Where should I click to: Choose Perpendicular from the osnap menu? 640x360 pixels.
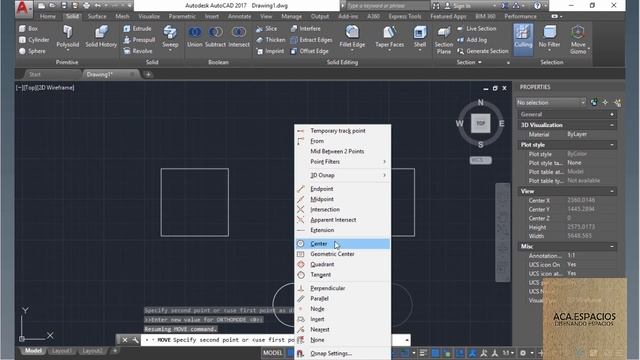[342, 288]
